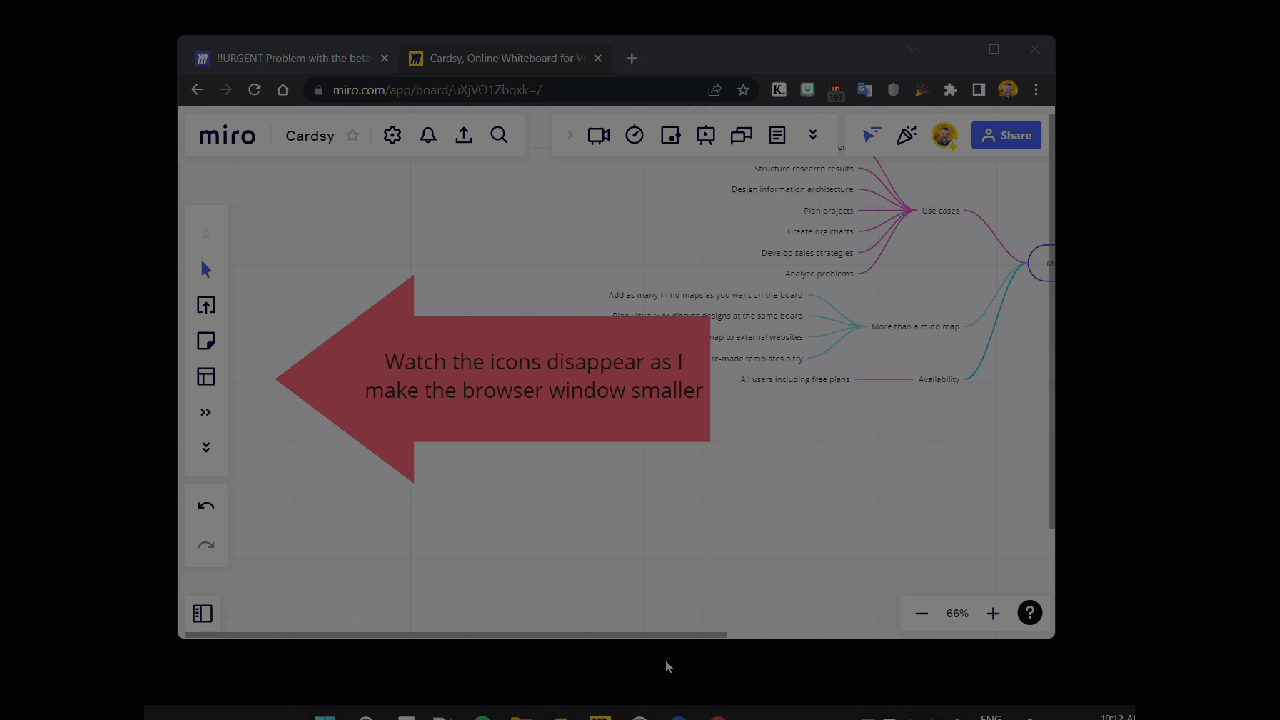
Task: Open the Cardsy board name
Action: pos(310,136)
